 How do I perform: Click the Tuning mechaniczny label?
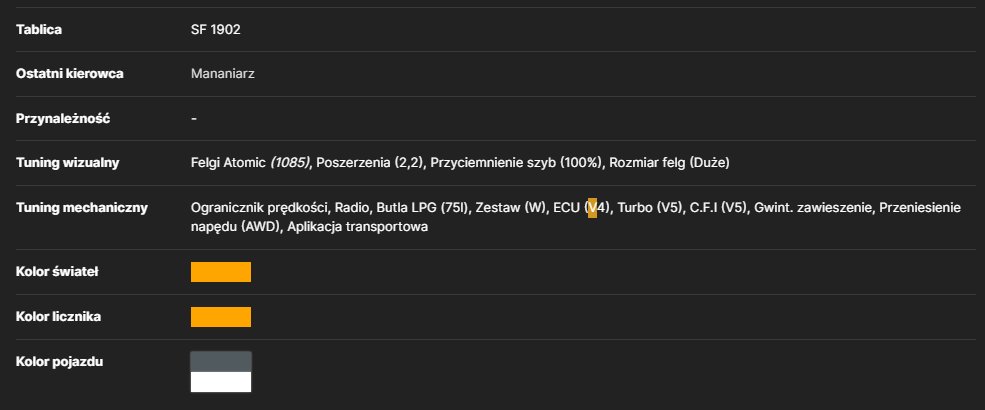click(82, 207)
